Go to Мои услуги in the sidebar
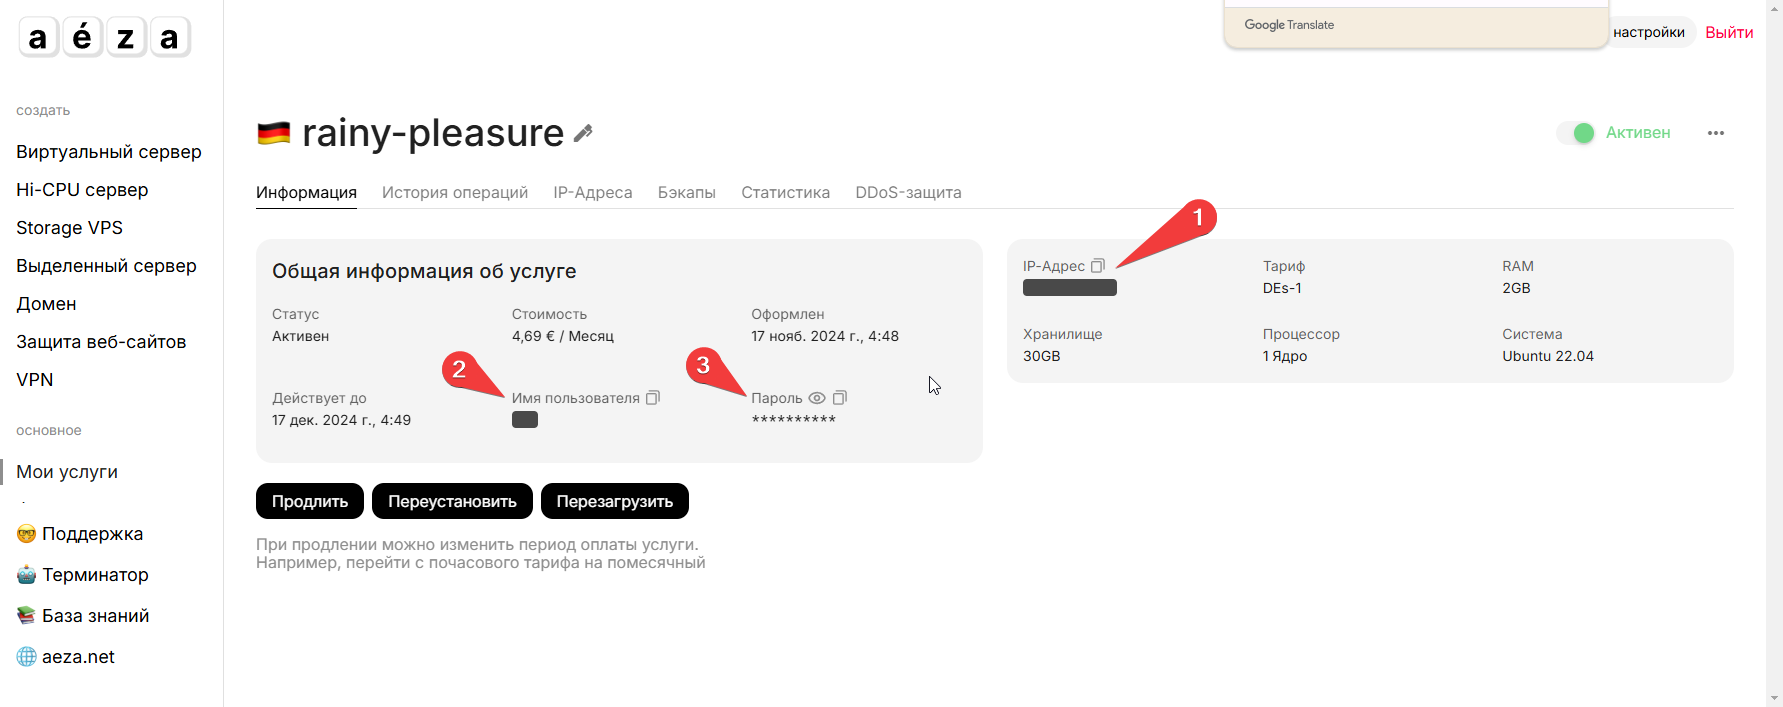 (x=67, y=472)
